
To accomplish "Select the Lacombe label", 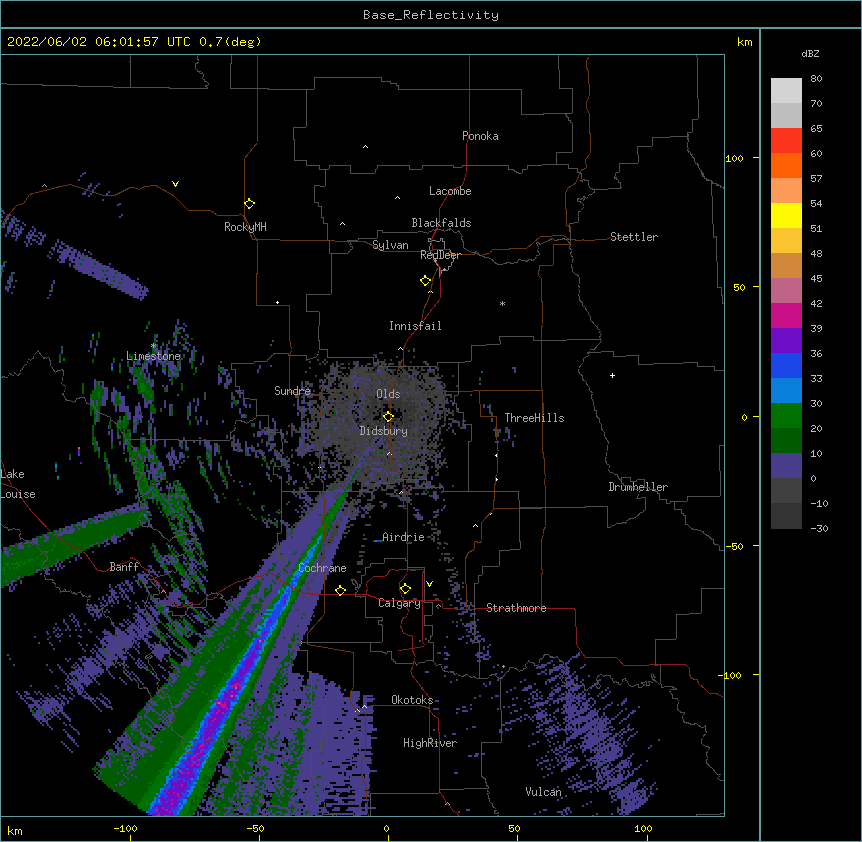I will [450, 191].
